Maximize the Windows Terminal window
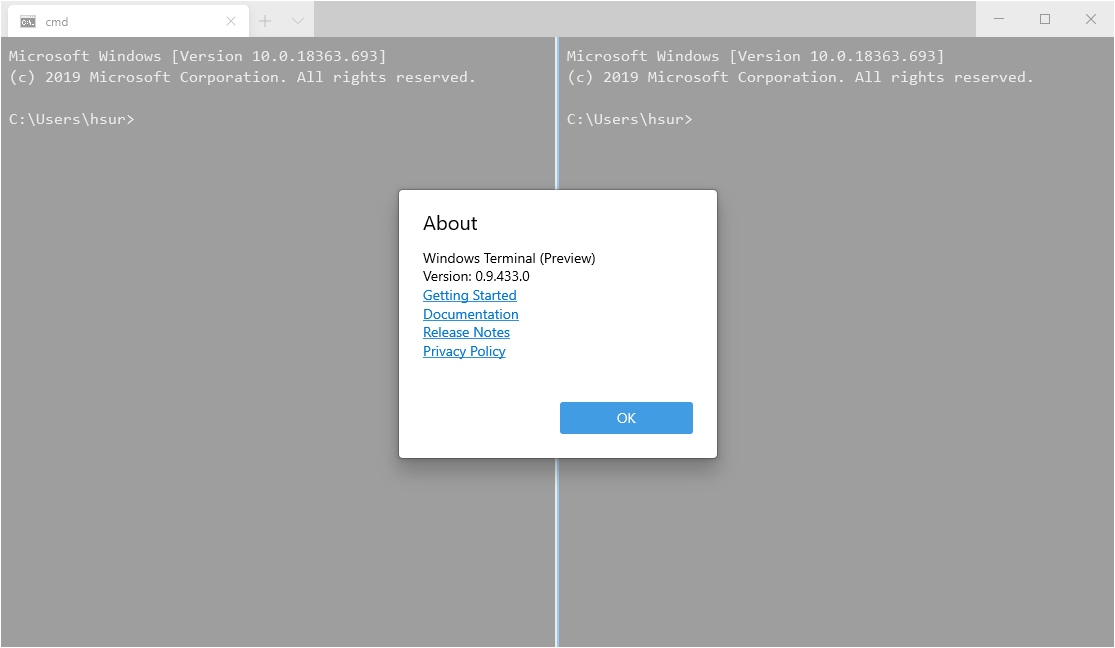Screen dimensions: 1115x648 (1044, 19)
